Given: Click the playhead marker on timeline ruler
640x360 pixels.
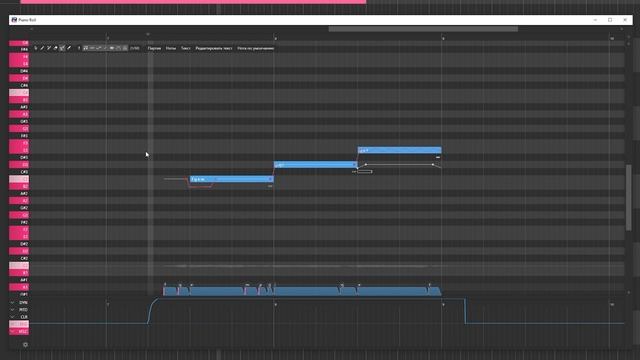Looking at the screenshot, I should [148, 34].
